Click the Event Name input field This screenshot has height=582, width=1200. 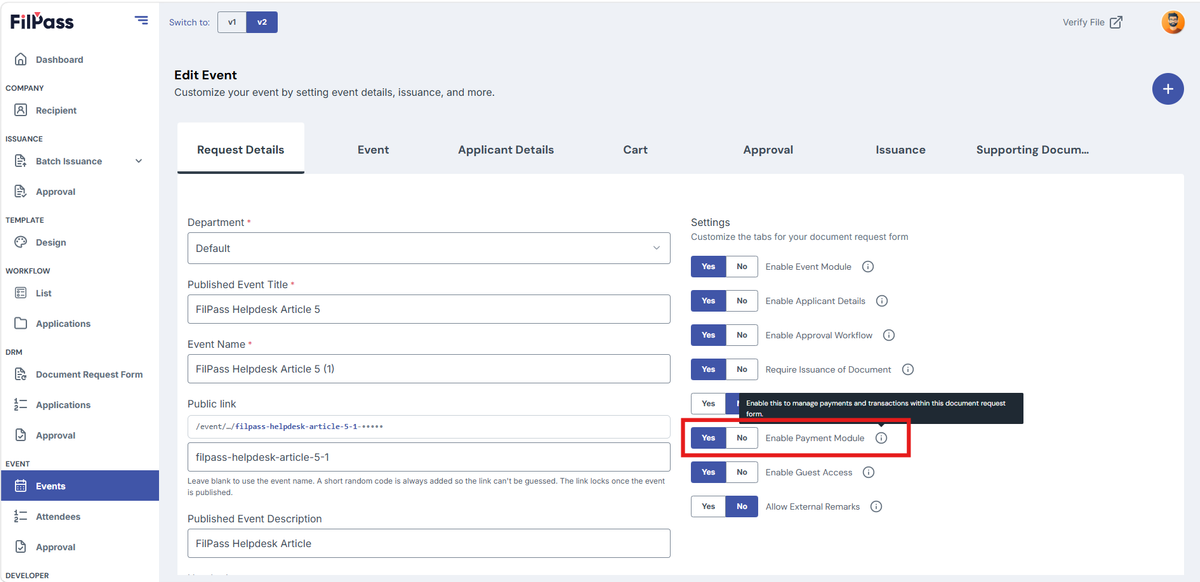[429, 369]
